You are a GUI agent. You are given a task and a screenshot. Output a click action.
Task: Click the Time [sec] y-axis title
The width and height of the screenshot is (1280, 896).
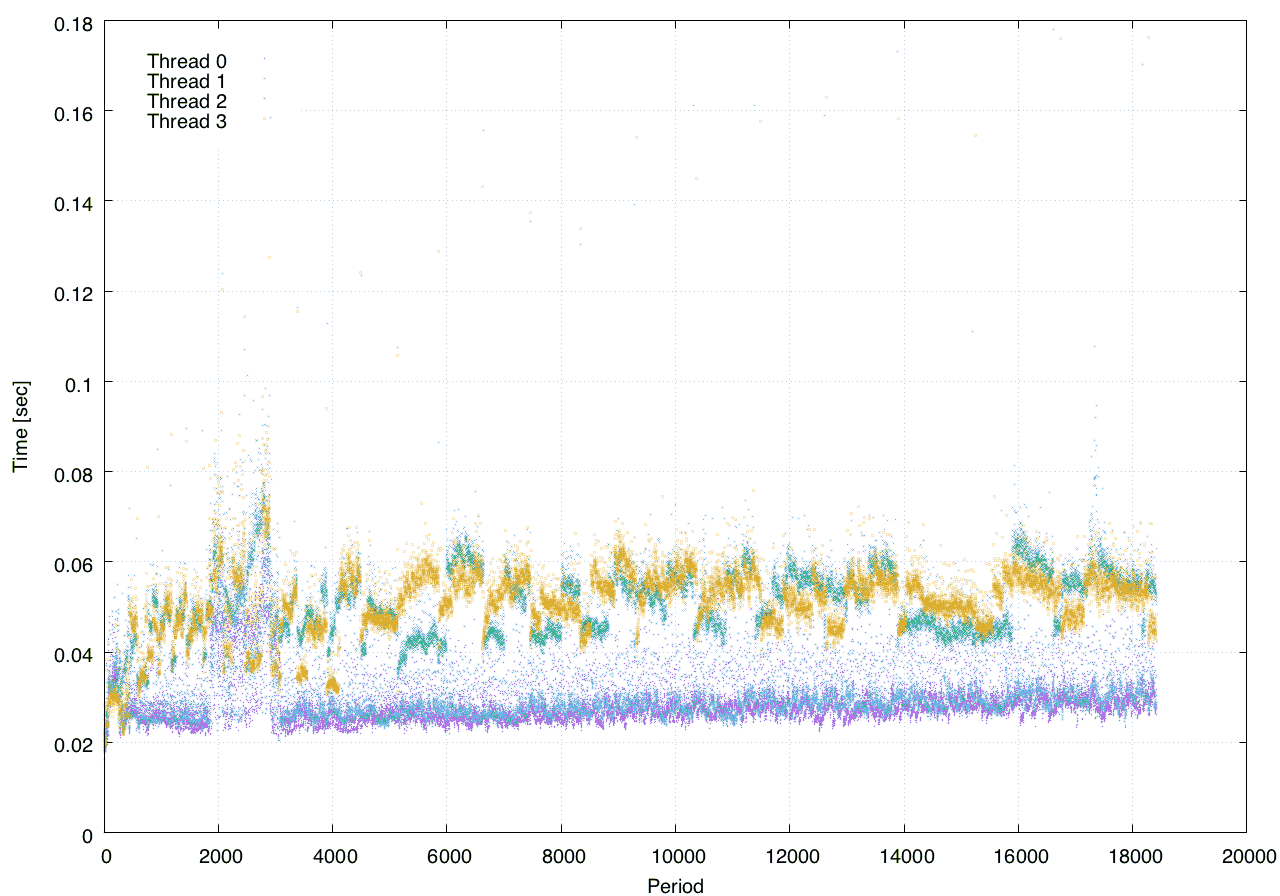[x=20, y=427]
